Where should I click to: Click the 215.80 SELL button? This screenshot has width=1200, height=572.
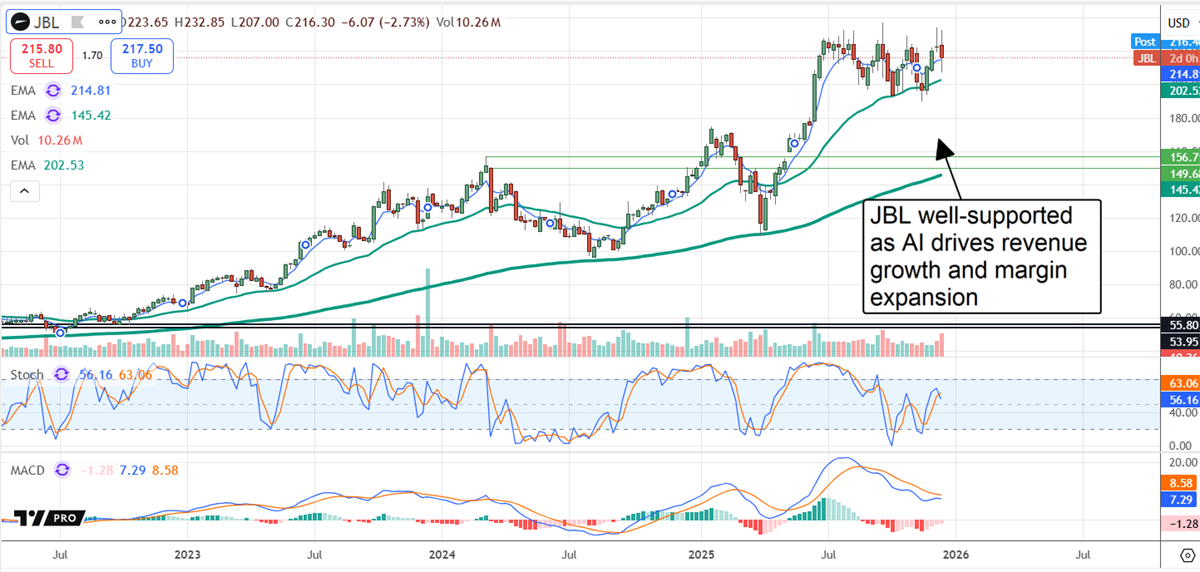pyautogui.click(x=40, y=56)
